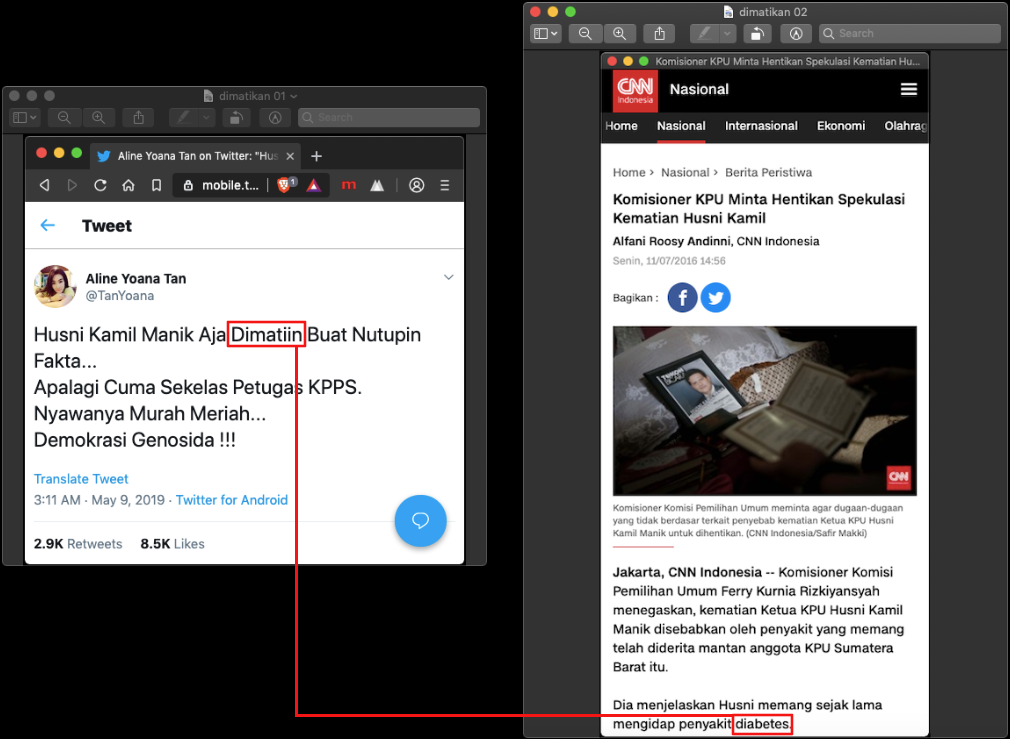Click the zoom in icon on dimatikan 02 window
The width and height of the screenshot is (1010, 739).
pos(620,33)
